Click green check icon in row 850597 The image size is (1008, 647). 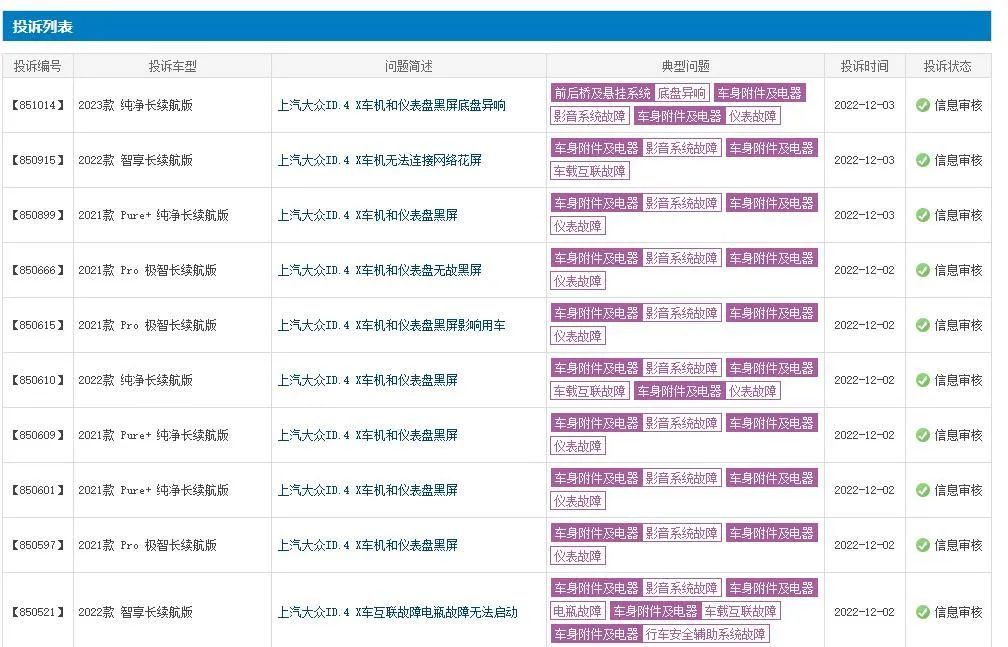(x=922, y=545)
